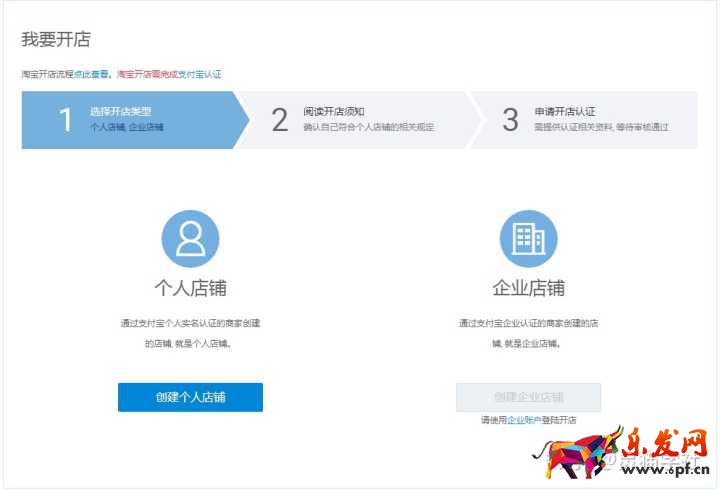The image size is (720, 490).
Task: Click the personal store description text
Action: [x=190, y=333]
